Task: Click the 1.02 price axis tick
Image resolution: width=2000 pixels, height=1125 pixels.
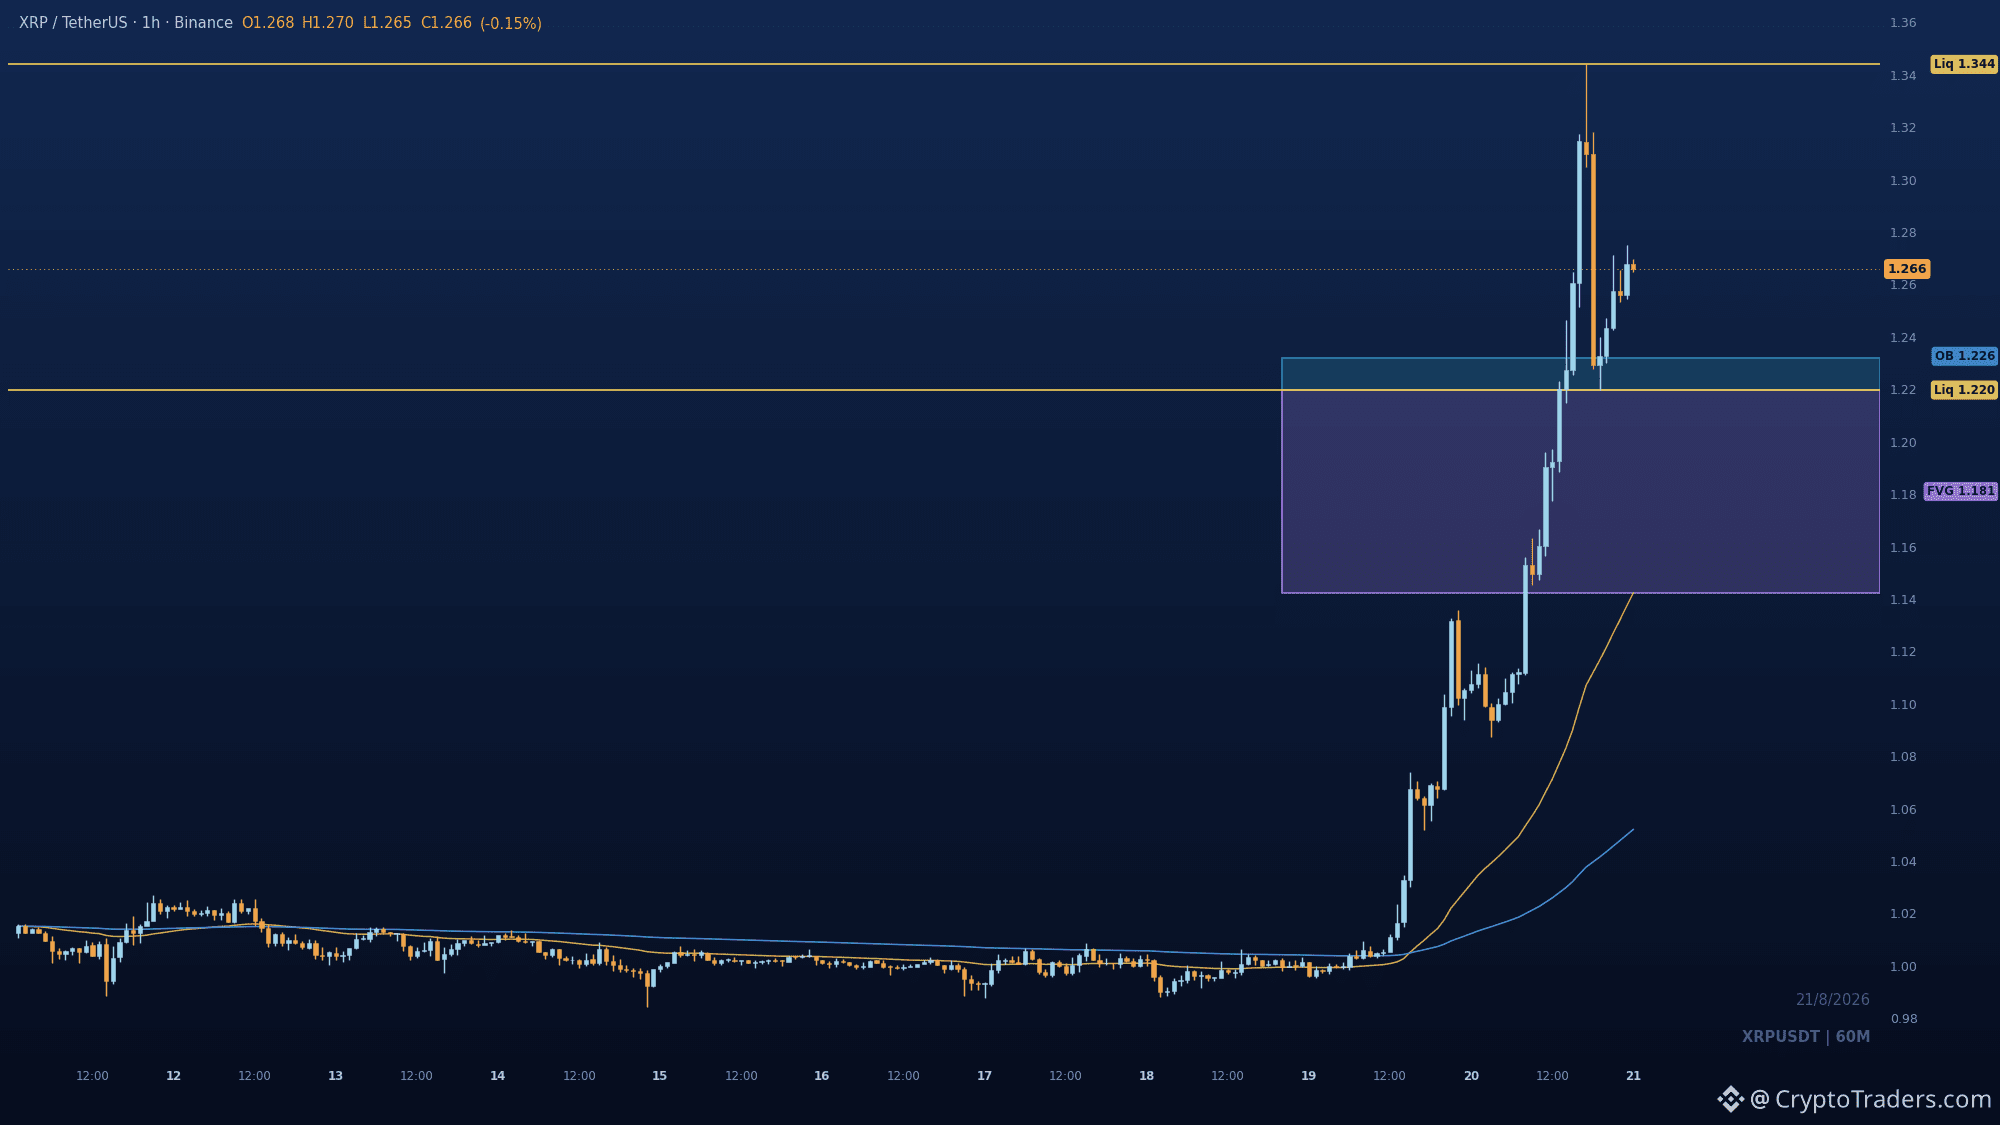Action: 1903,914
